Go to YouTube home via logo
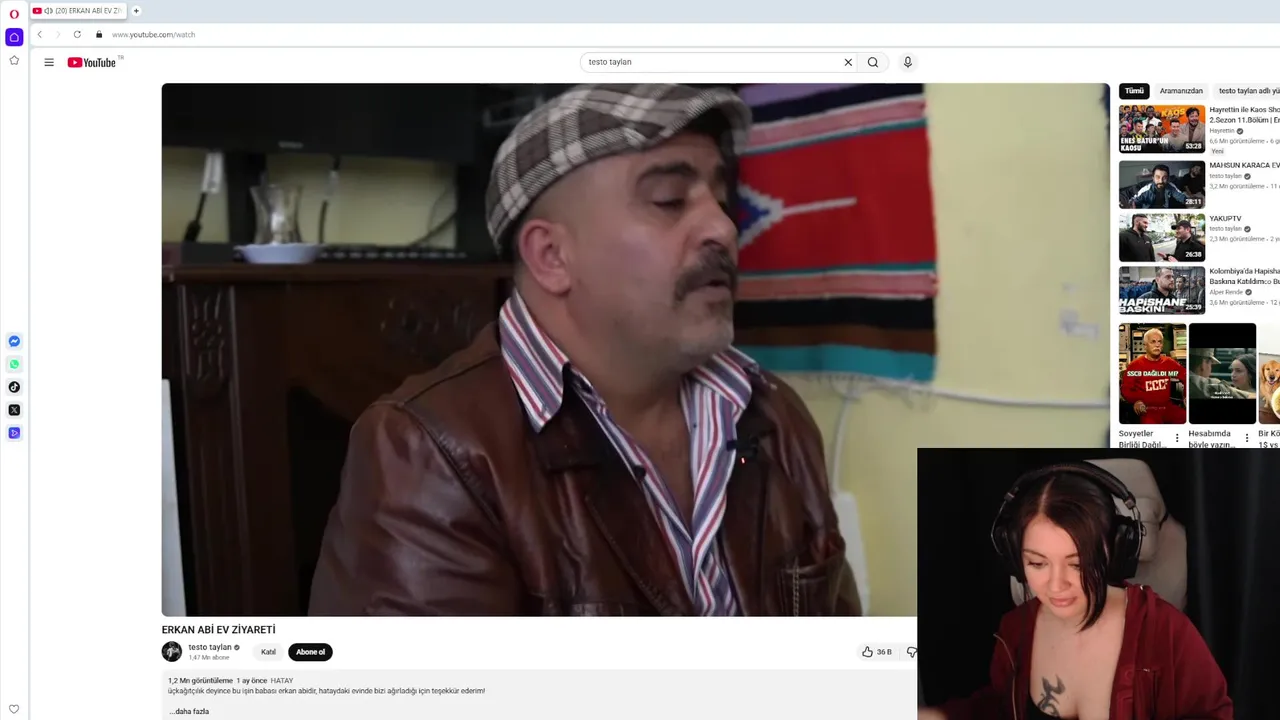The height and width of the screenshot is (720, 1280). pyautogui.click(x=92, y=62)
